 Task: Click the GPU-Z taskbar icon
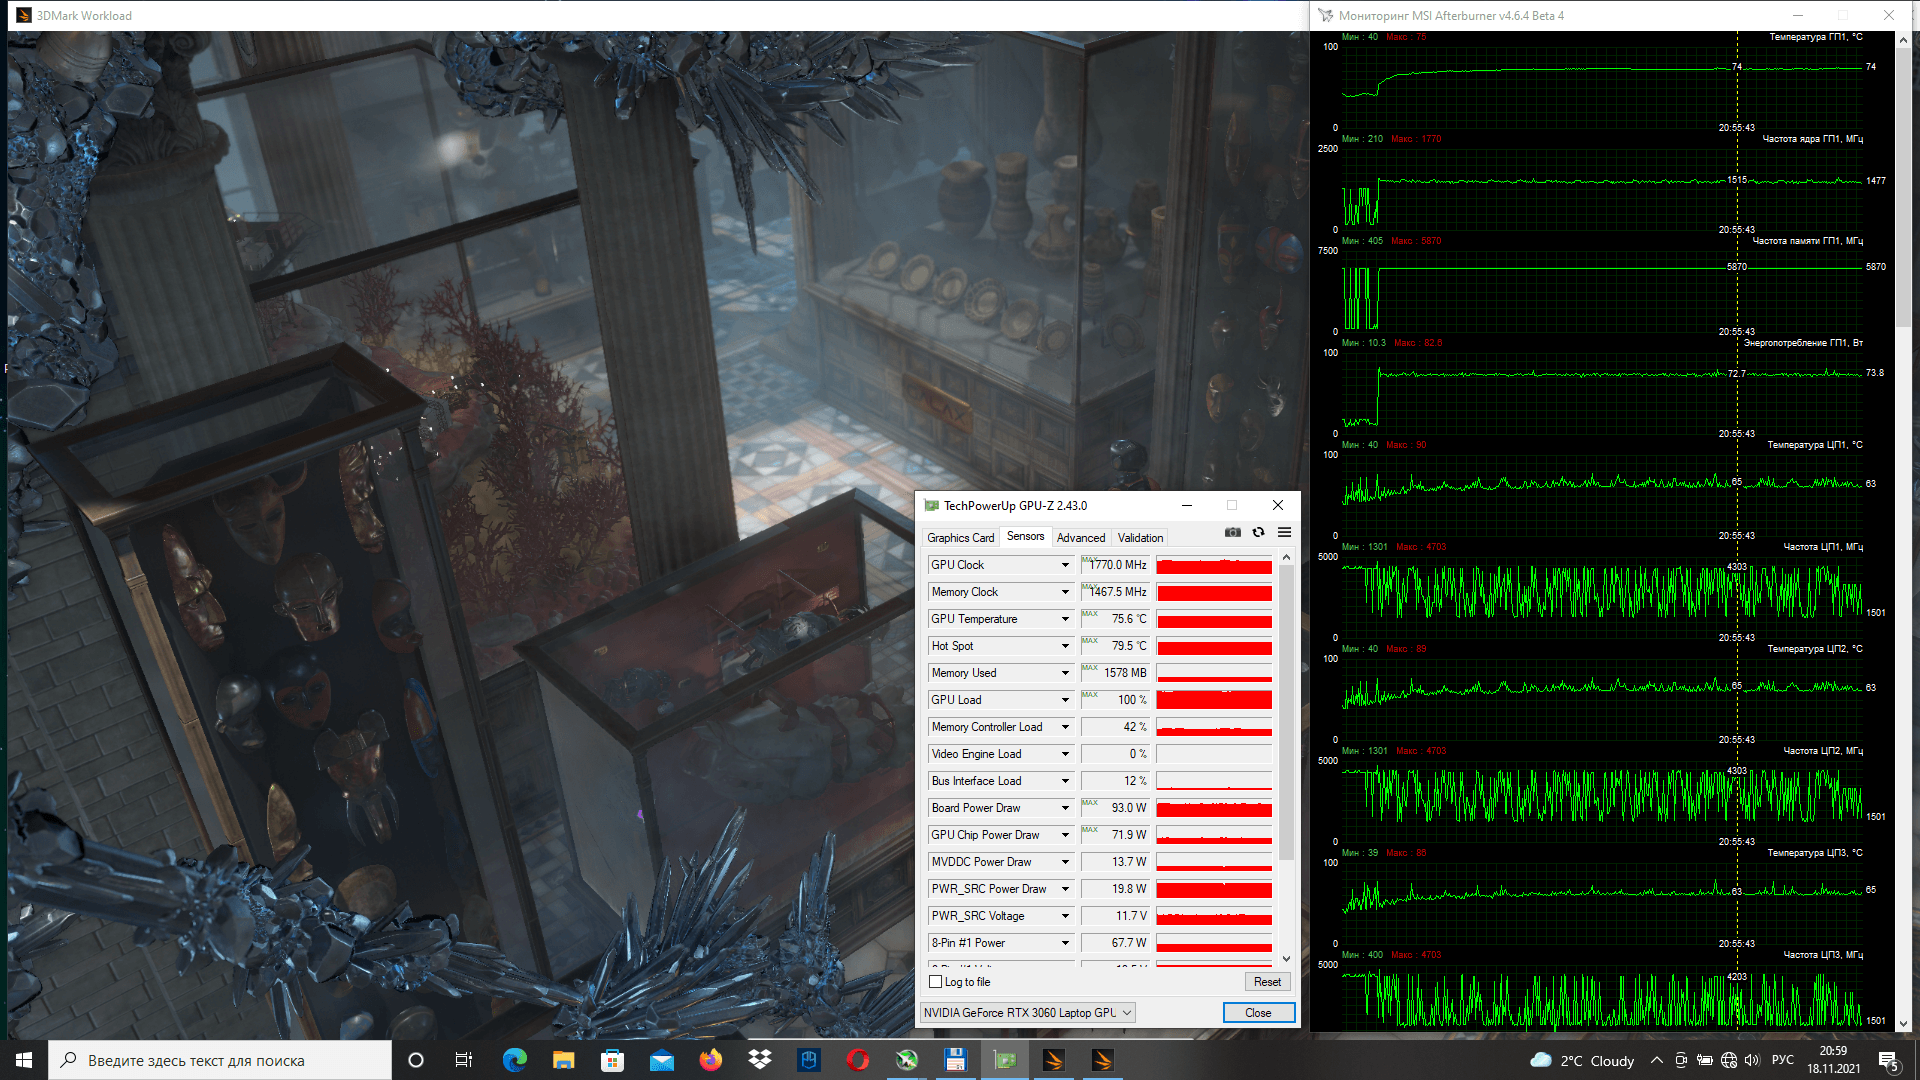1005,1060
